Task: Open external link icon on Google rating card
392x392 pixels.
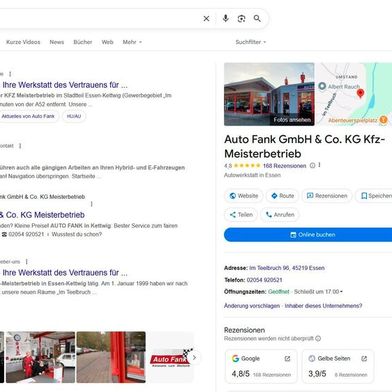Action: (287, 359)
